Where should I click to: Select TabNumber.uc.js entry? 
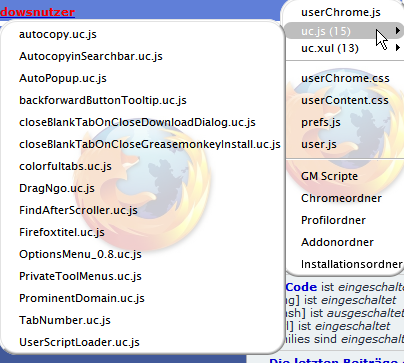point(65,320)
